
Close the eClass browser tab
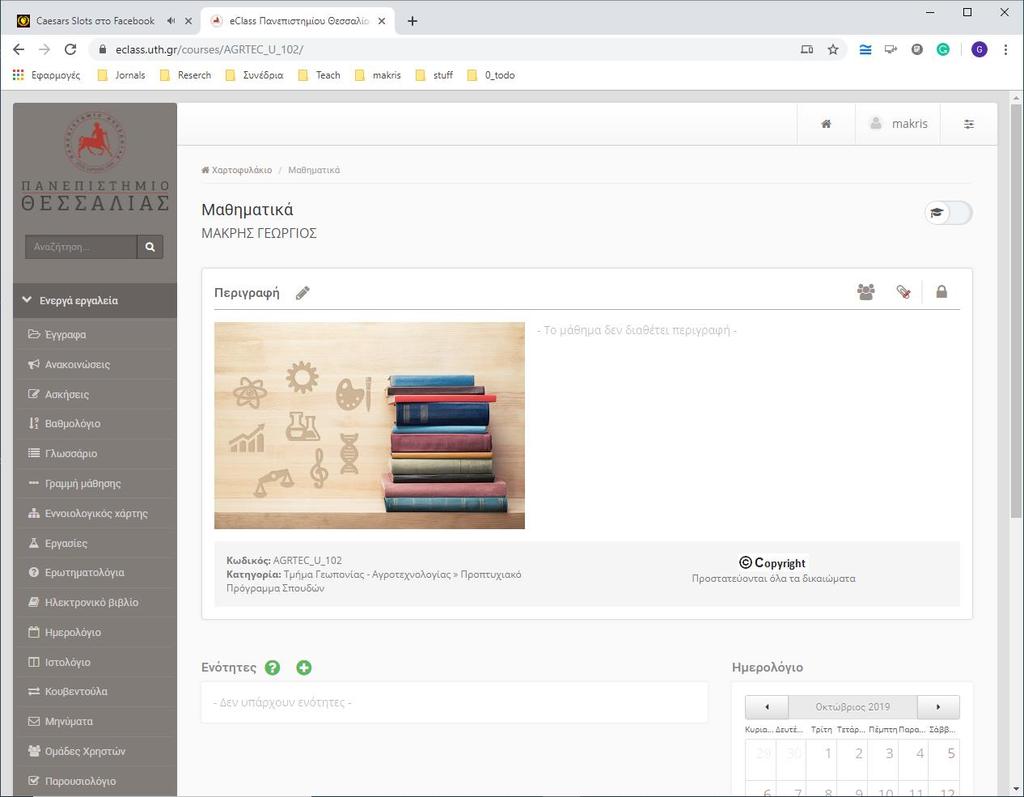(x=382, y=21)
